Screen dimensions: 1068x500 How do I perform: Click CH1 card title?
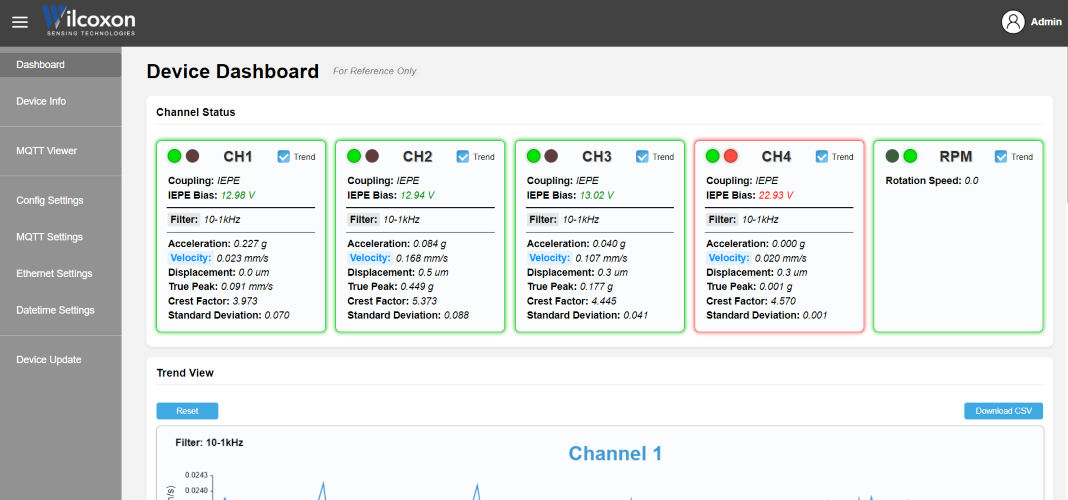[238, 157]
